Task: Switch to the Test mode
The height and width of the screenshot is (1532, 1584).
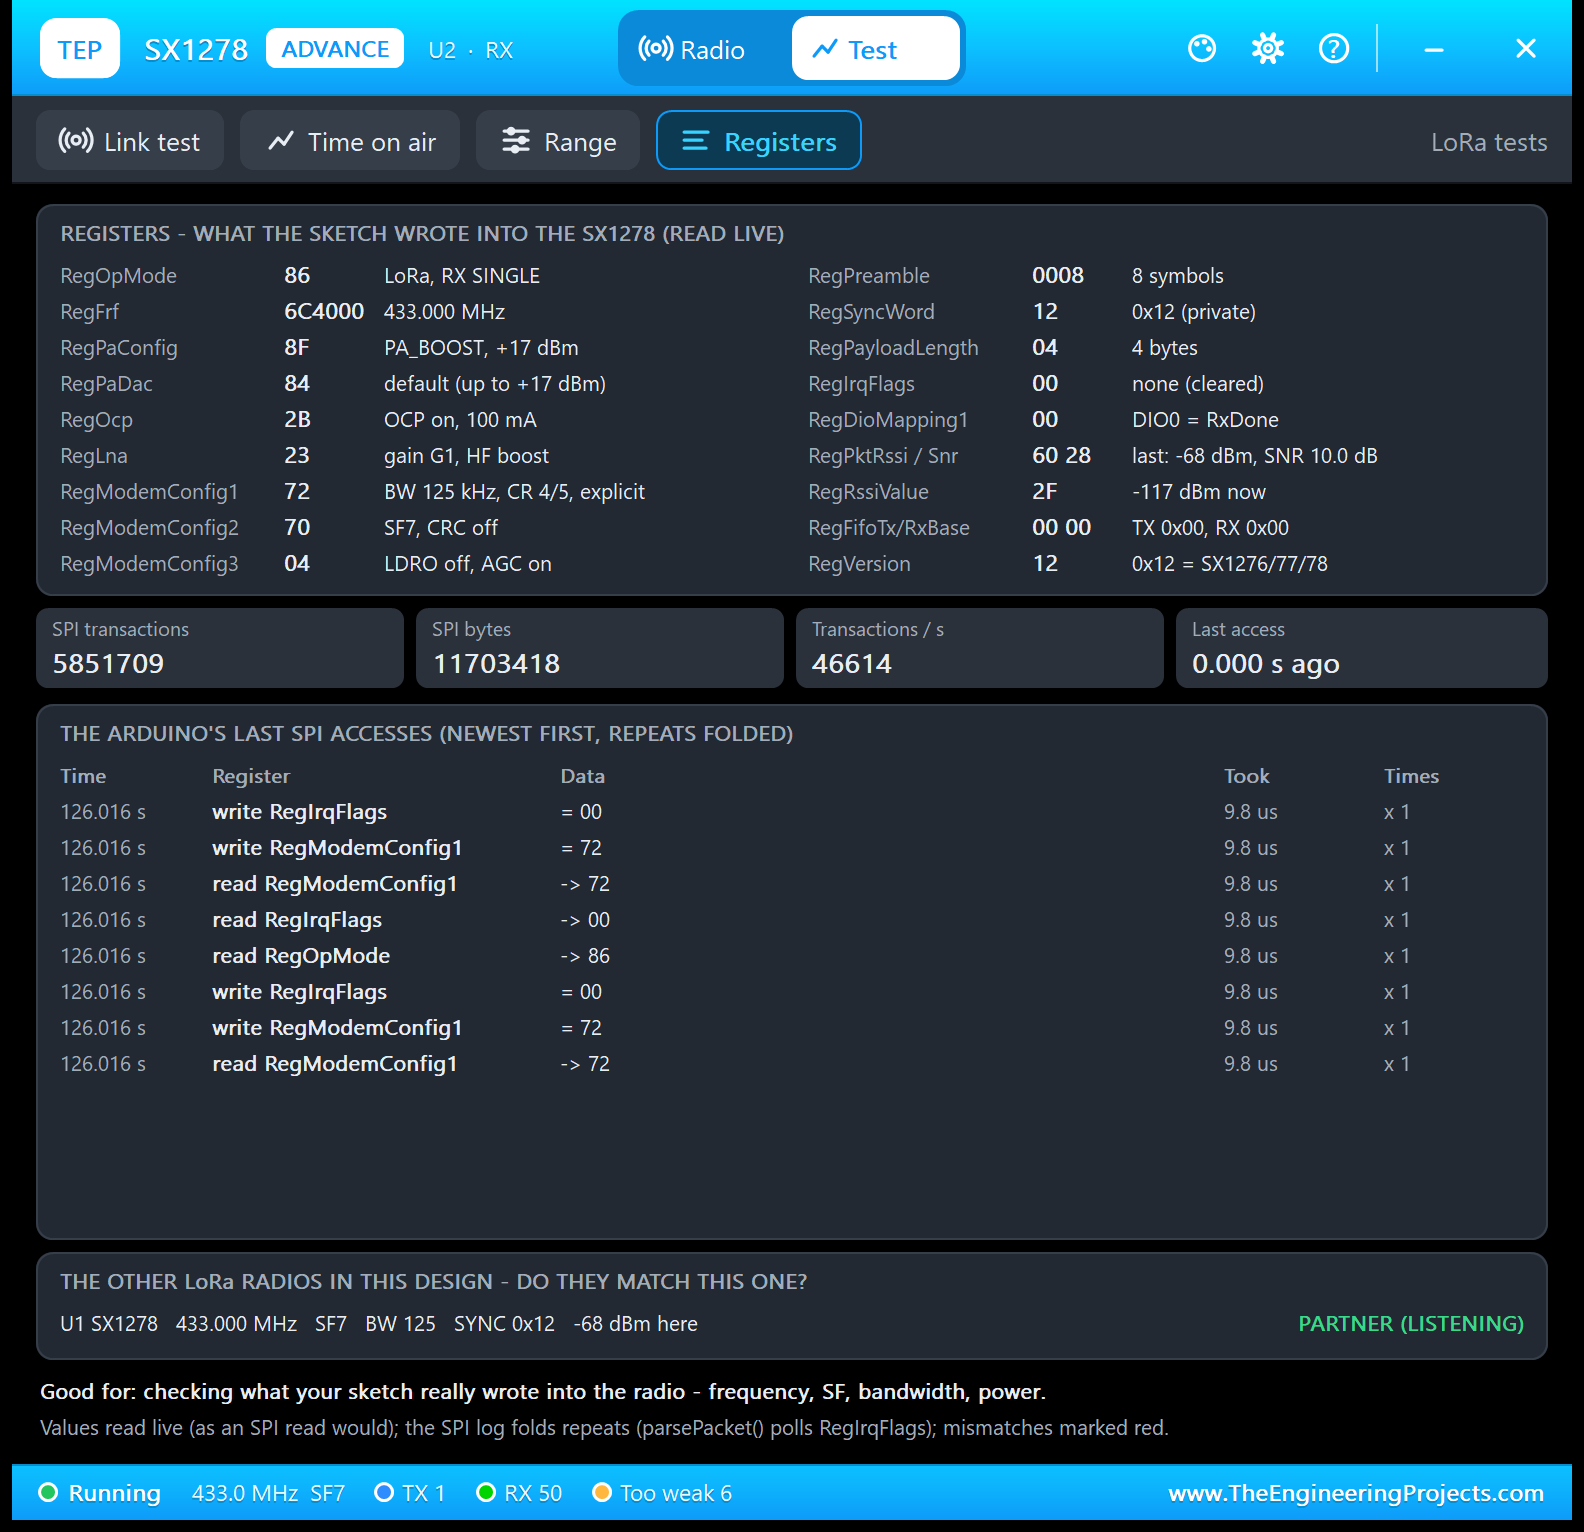Action: [875, 49]
